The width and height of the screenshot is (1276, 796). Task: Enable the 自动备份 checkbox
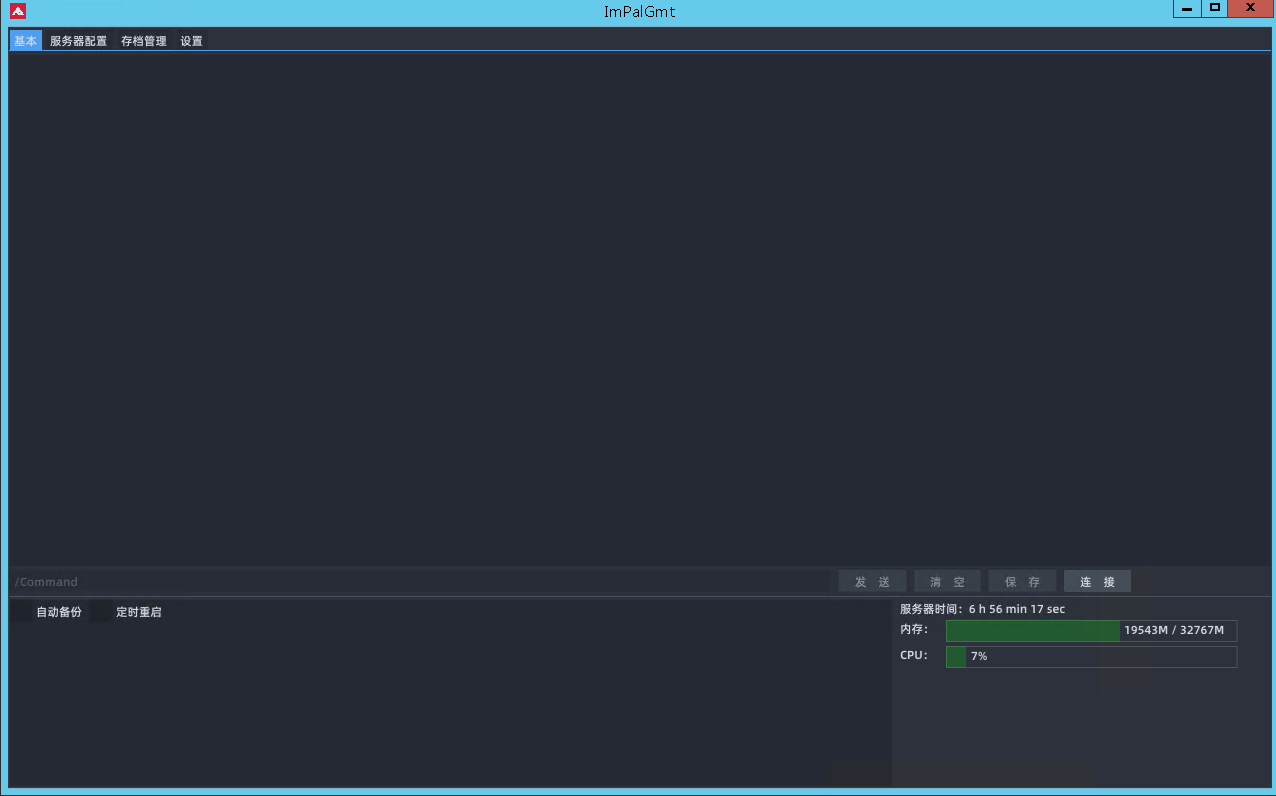click(x=22, y=612)
